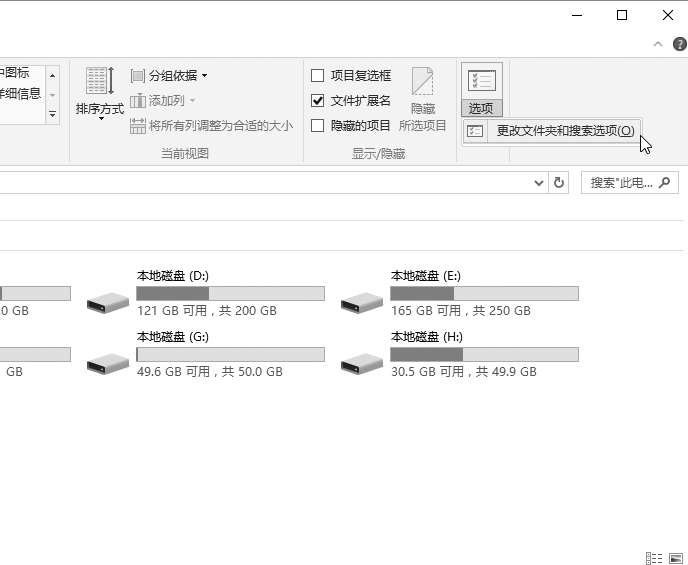Close the File Explorer window
This screenshot has height=565, width=688.
click(x=667, y=15)
